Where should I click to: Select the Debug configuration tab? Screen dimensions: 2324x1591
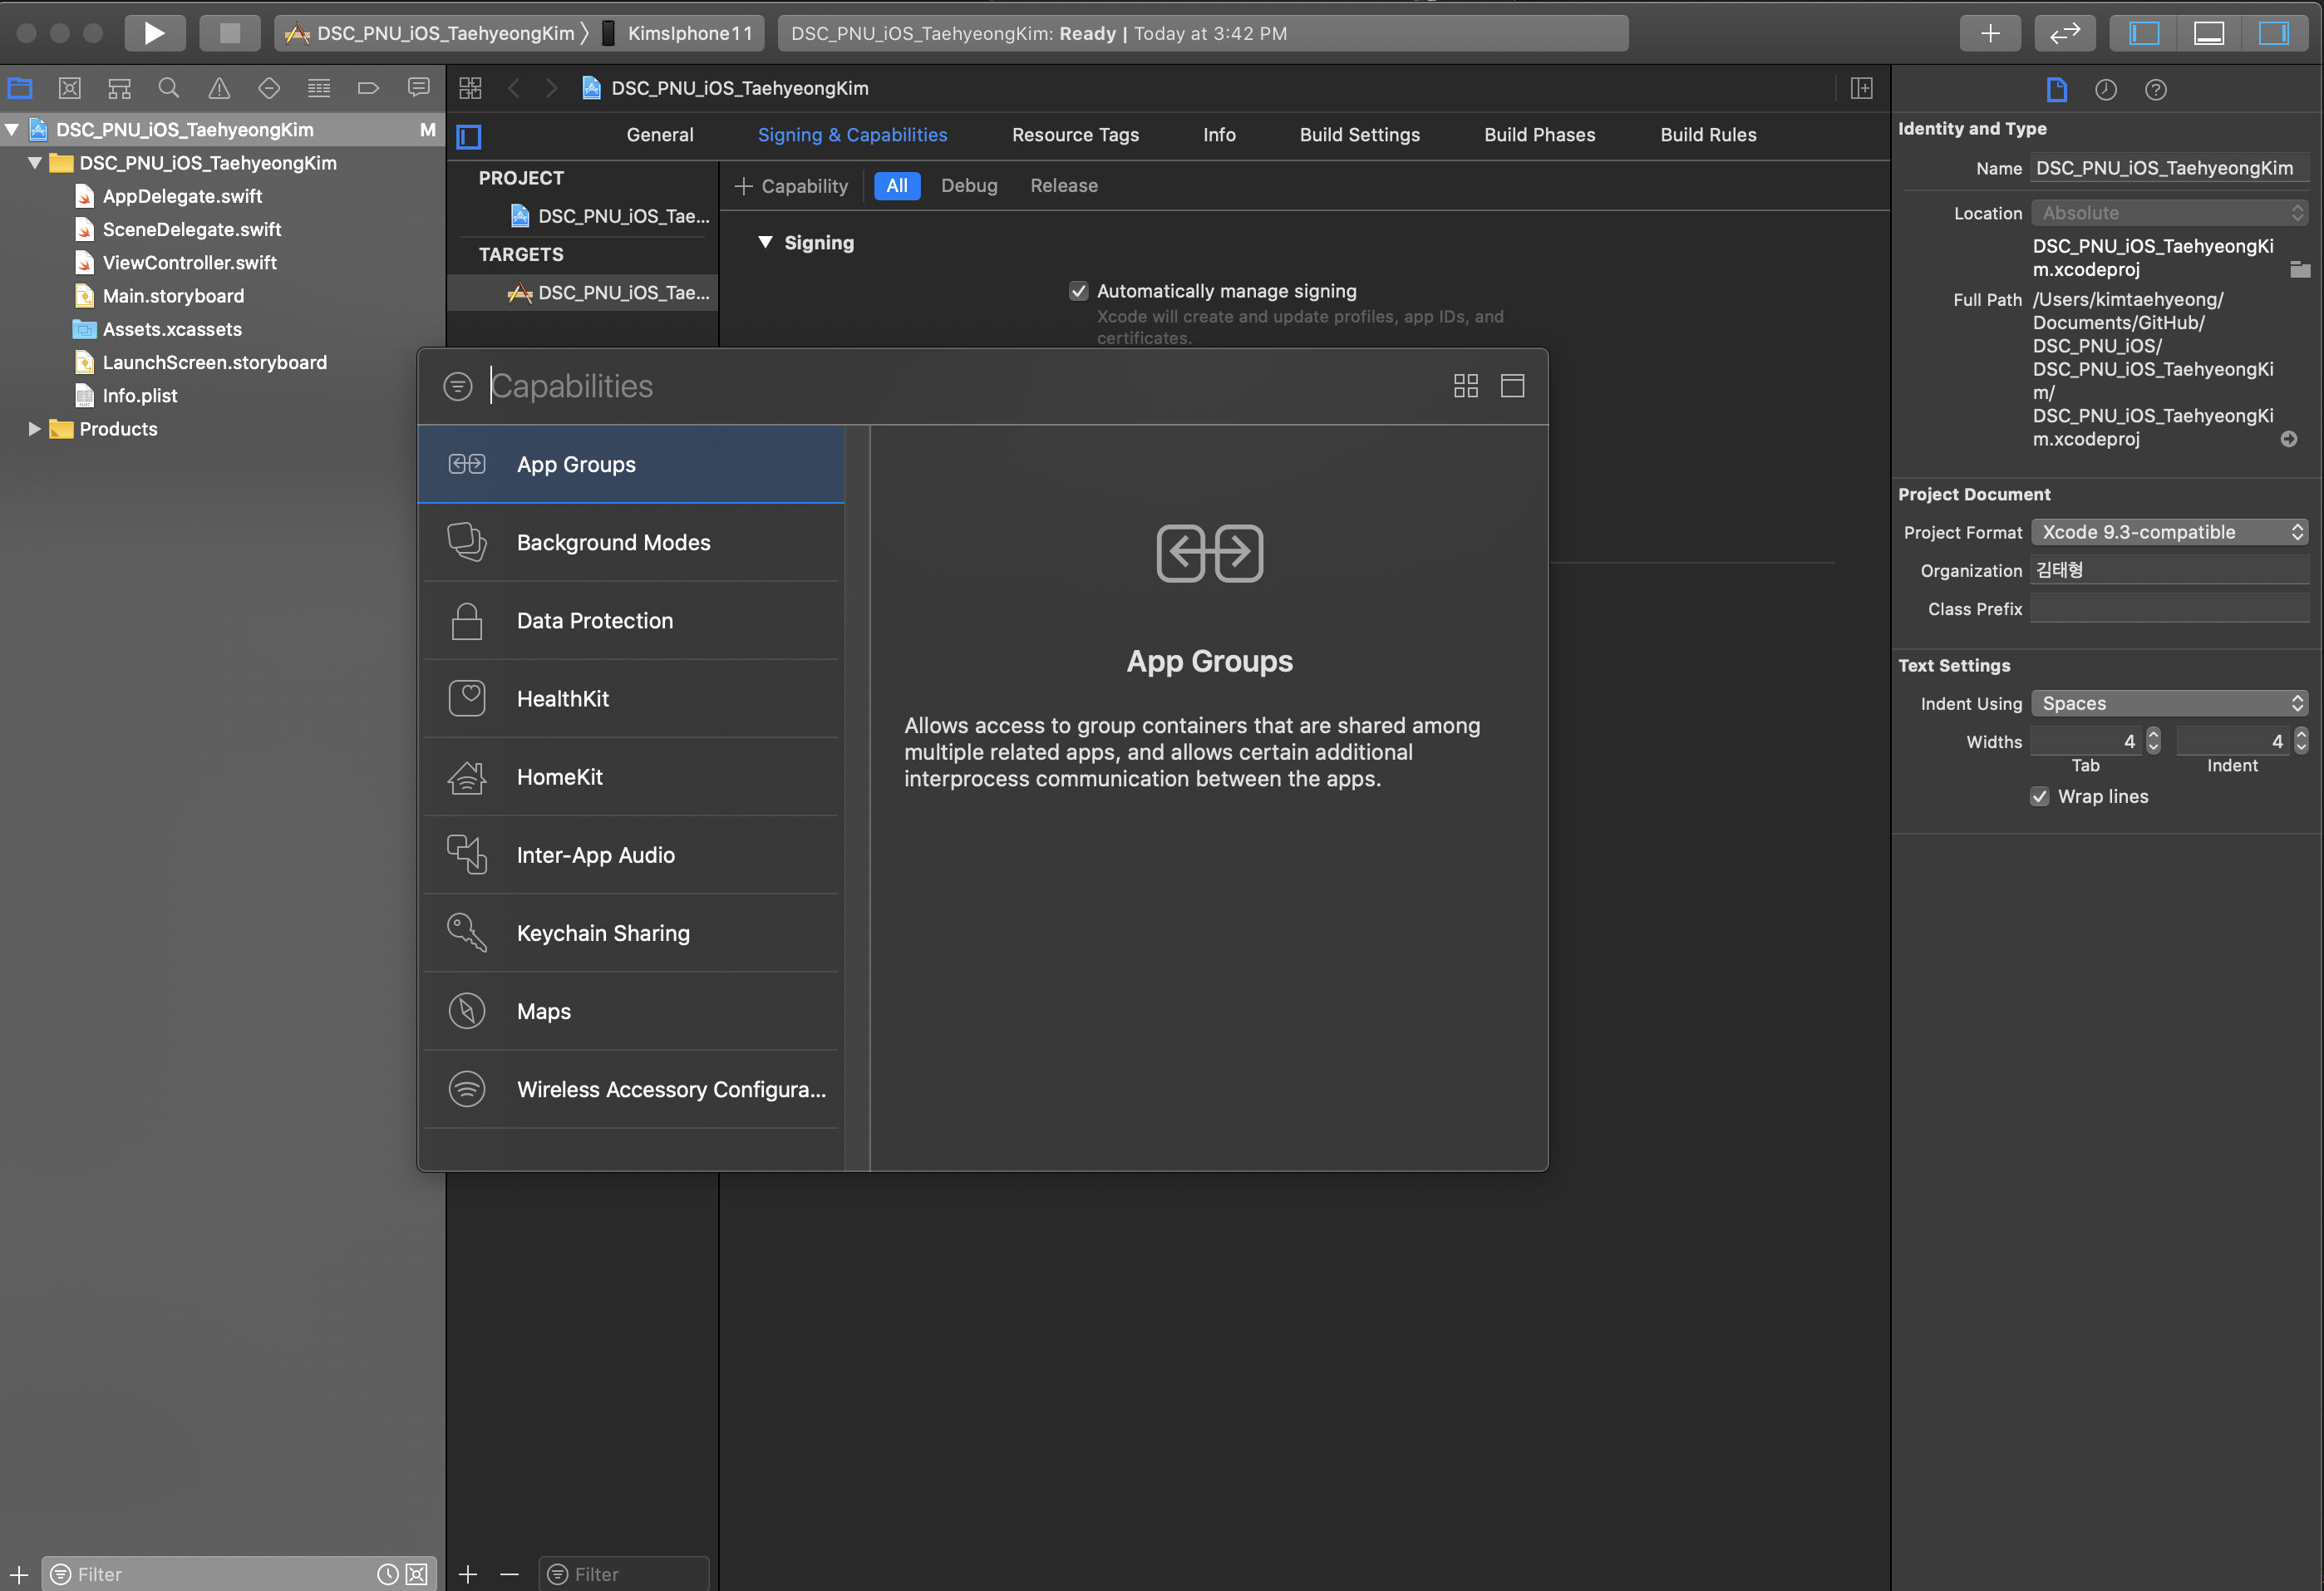968,186
